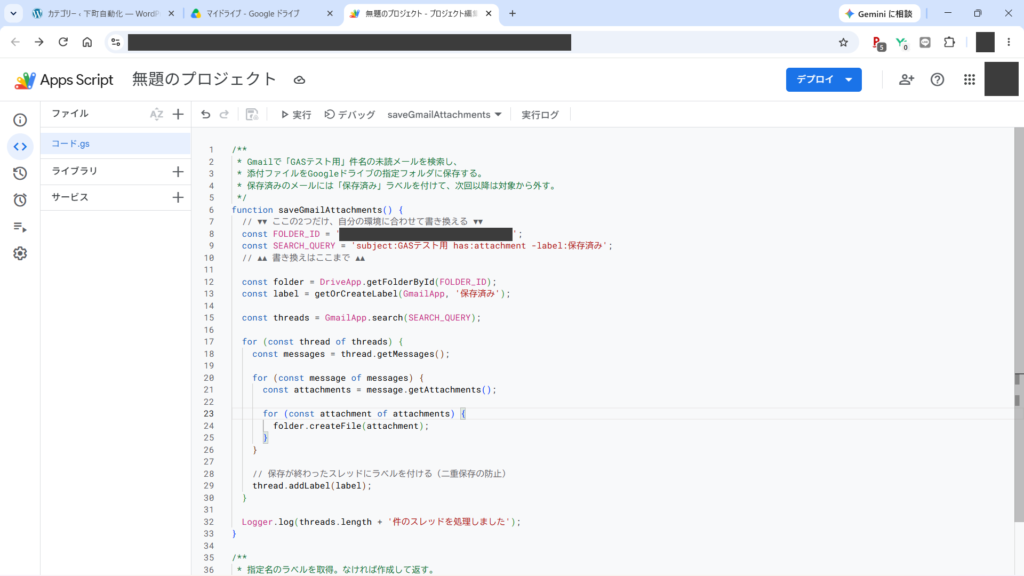1024x576 pixels.
Task: Add a service with plus icon
Action: pos(178,197)
